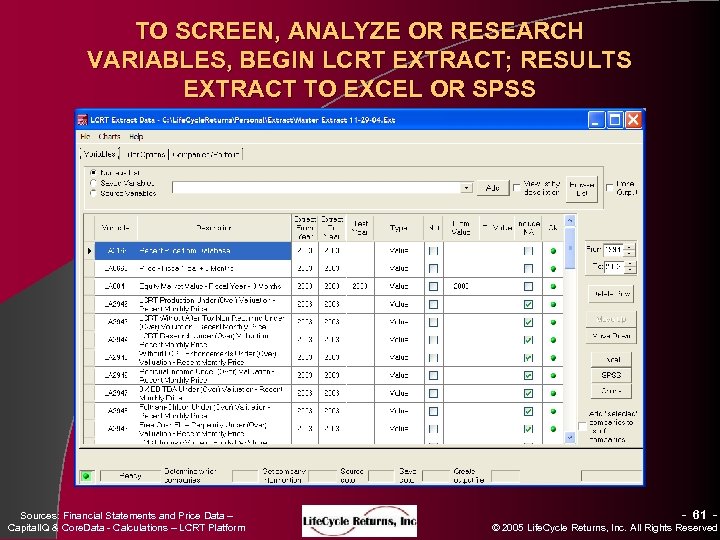
Task: Decrease the To year spinner
Action: click(630, 270)
